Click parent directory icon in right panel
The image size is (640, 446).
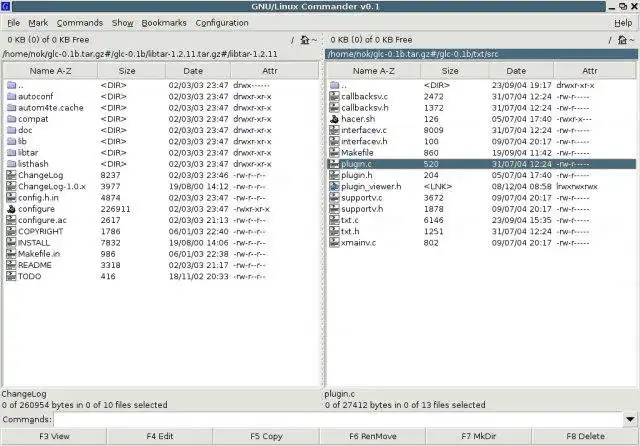click(x=334, y=85)
